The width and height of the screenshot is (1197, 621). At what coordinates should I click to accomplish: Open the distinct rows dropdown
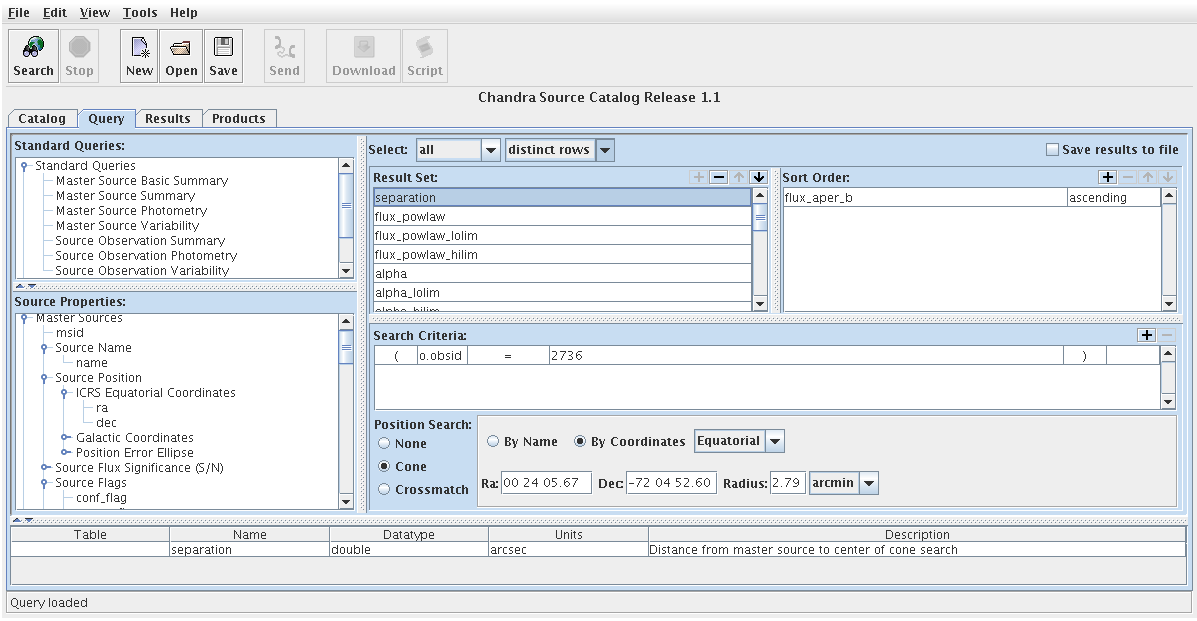point(605,150)
